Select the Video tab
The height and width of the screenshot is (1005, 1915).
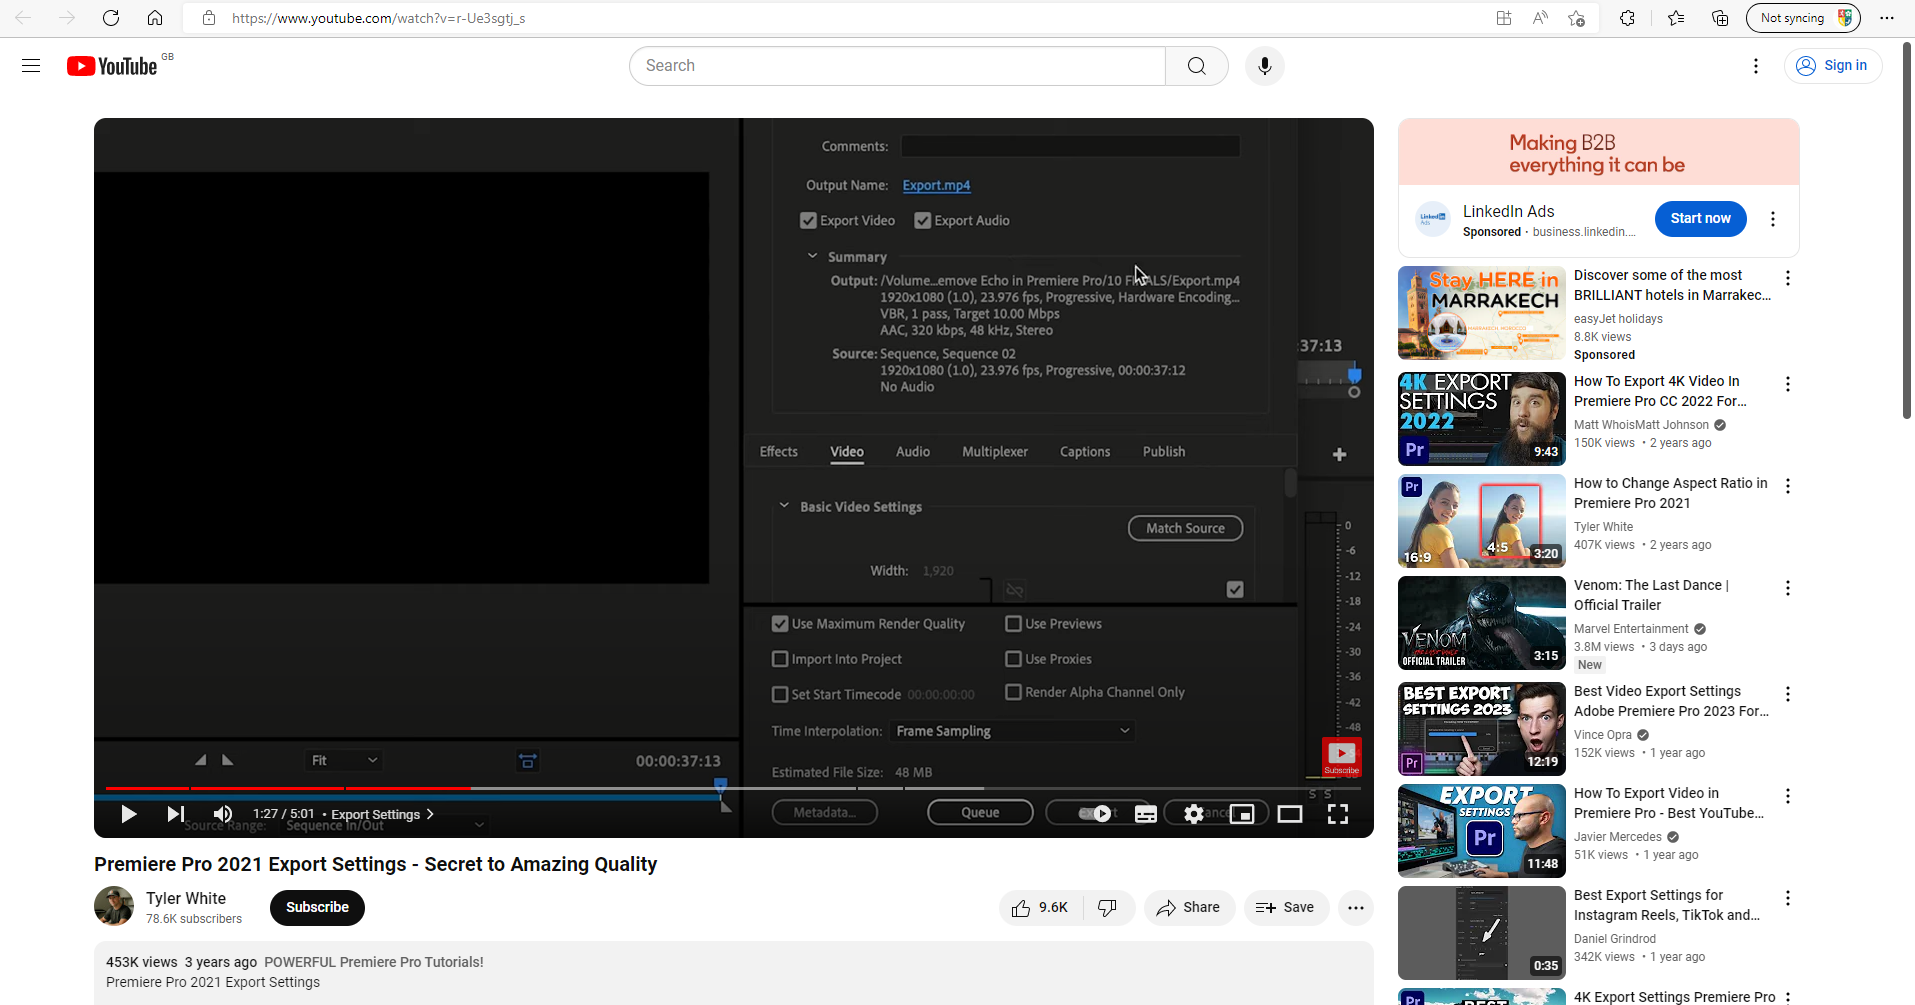(847, 452)
